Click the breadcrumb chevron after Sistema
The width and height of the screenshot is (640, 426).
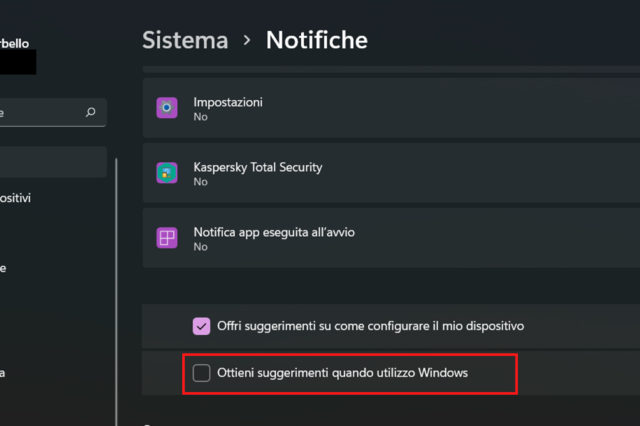coord(247,41)
